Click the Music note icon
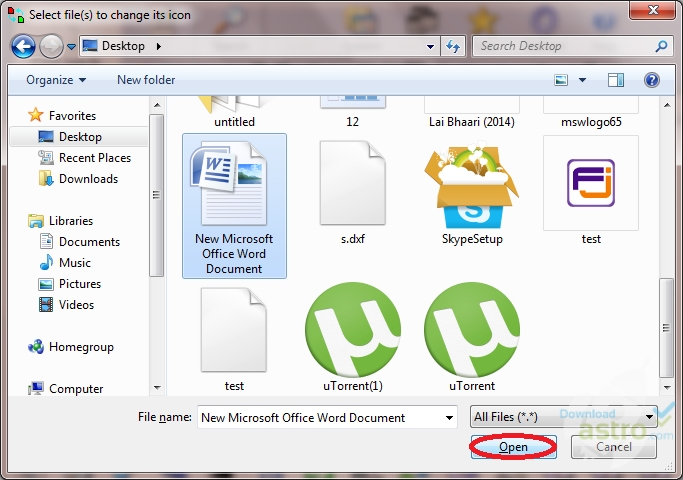The height and width of the screenshot is (480, 683). [x=46, y=262]
